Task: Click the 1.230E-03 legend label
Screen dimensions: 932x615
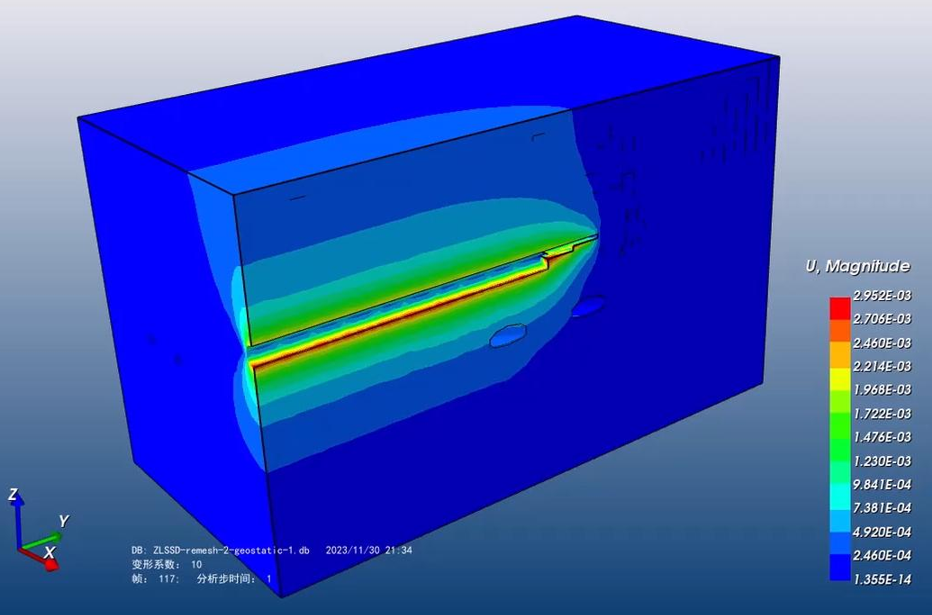Action: (x=882, y=461)
